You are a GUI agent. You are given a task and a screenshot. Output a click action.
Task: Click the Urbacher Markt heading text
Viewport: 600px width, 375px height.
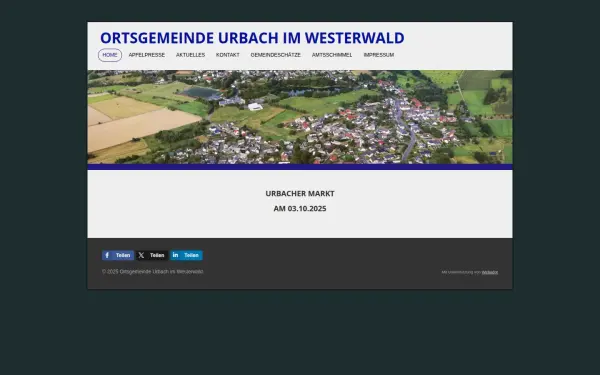[x=300, y=194]
